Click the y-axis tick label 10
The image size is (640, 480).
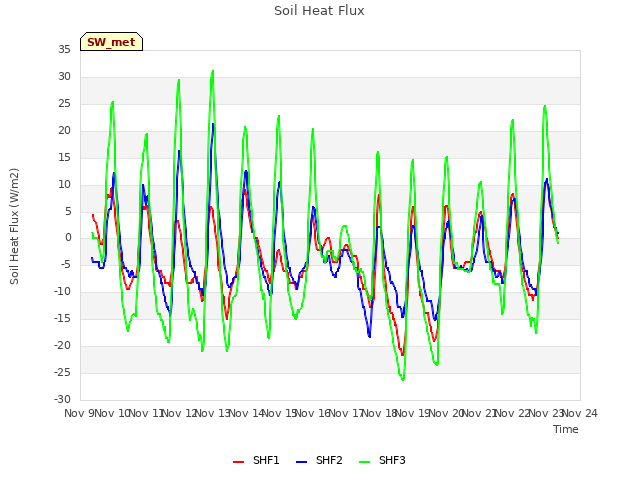coord(64,184)
